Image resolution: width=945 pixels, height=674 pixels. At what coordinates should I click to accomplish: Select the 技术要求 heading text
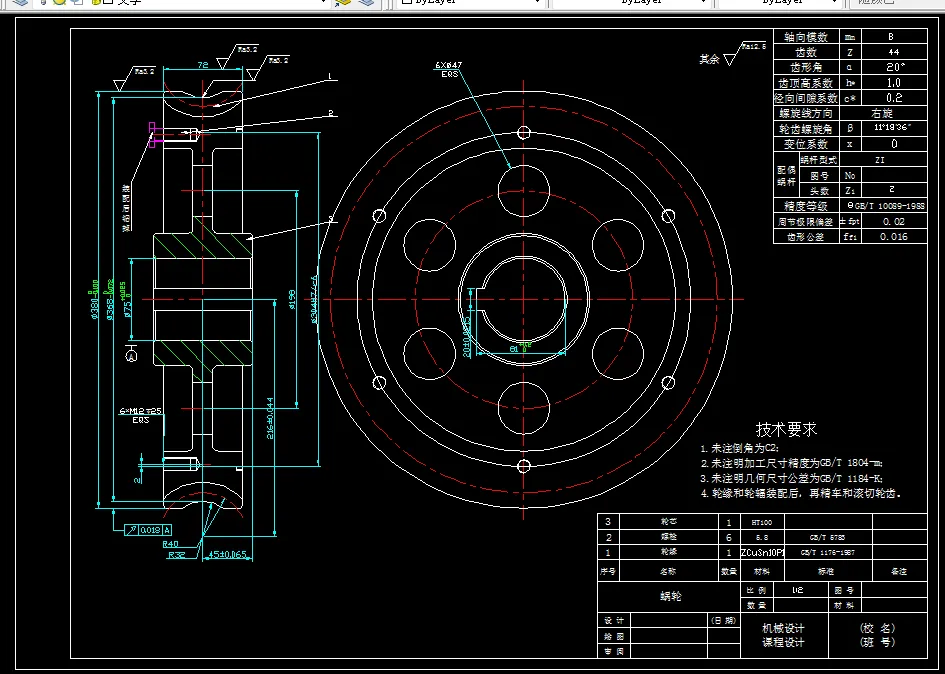[786, 429]
